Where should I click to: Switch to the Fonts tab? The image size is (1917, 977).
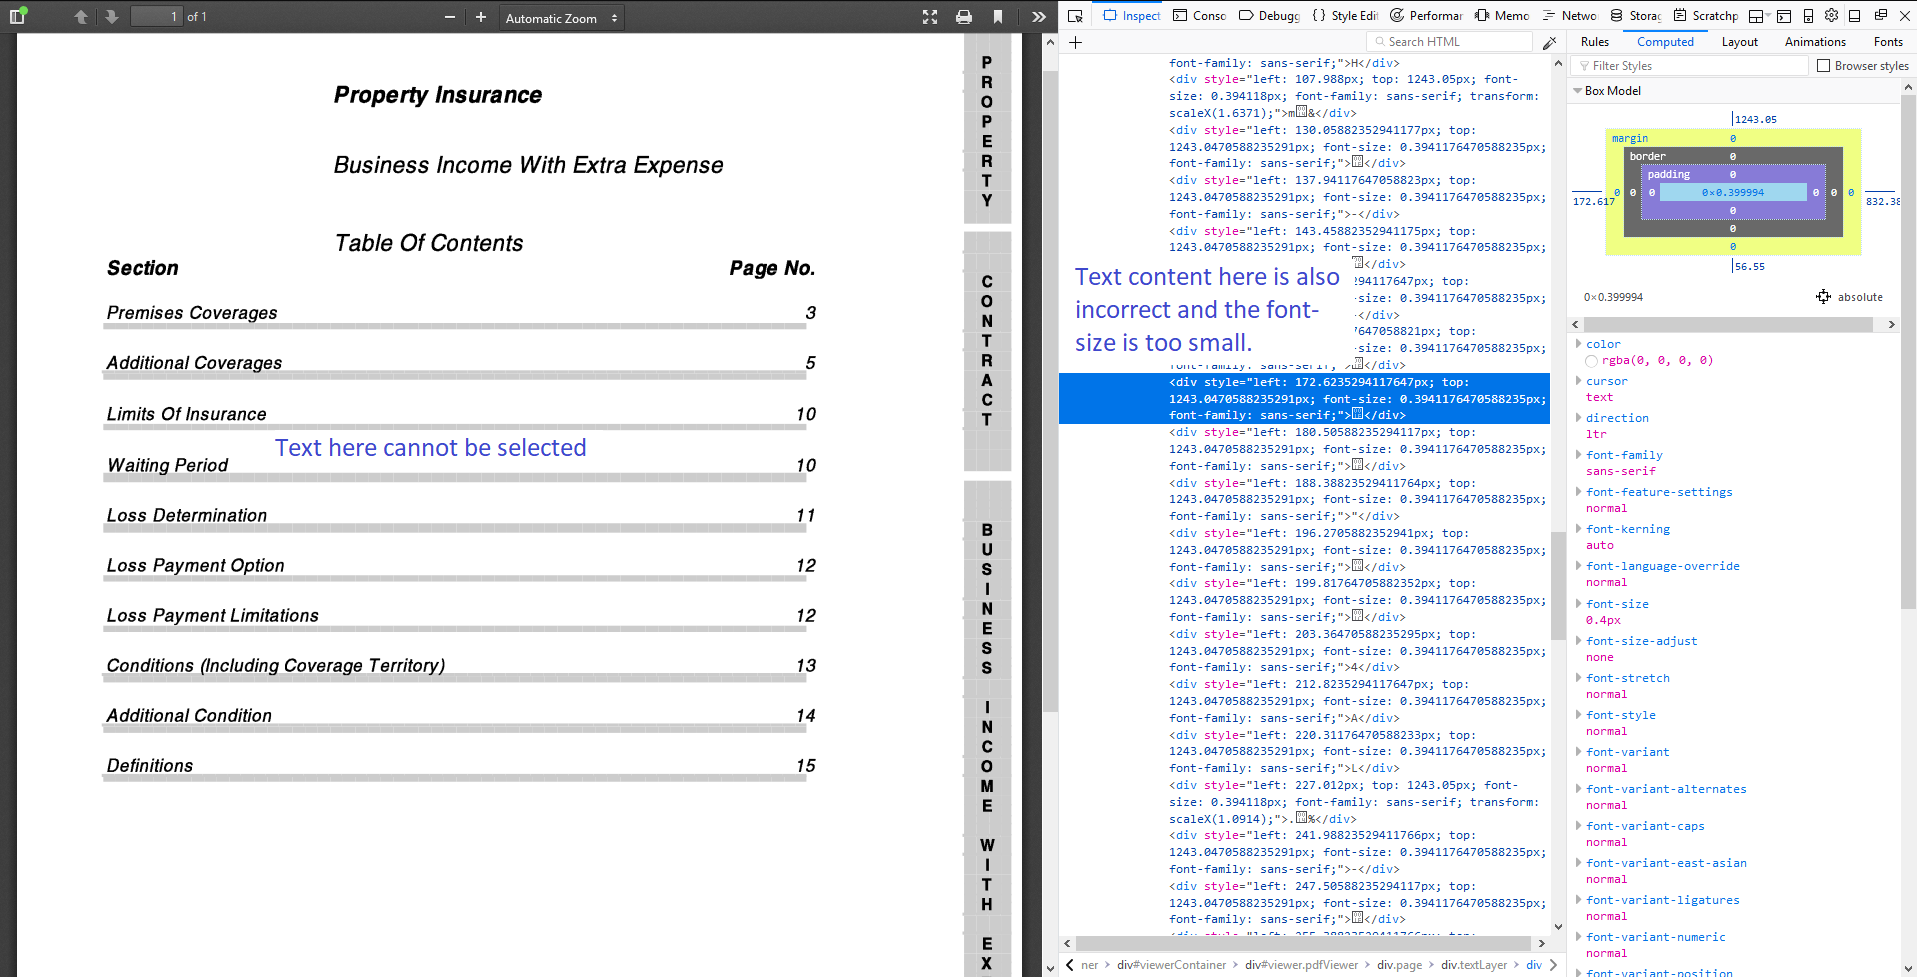click(1888, 42)
